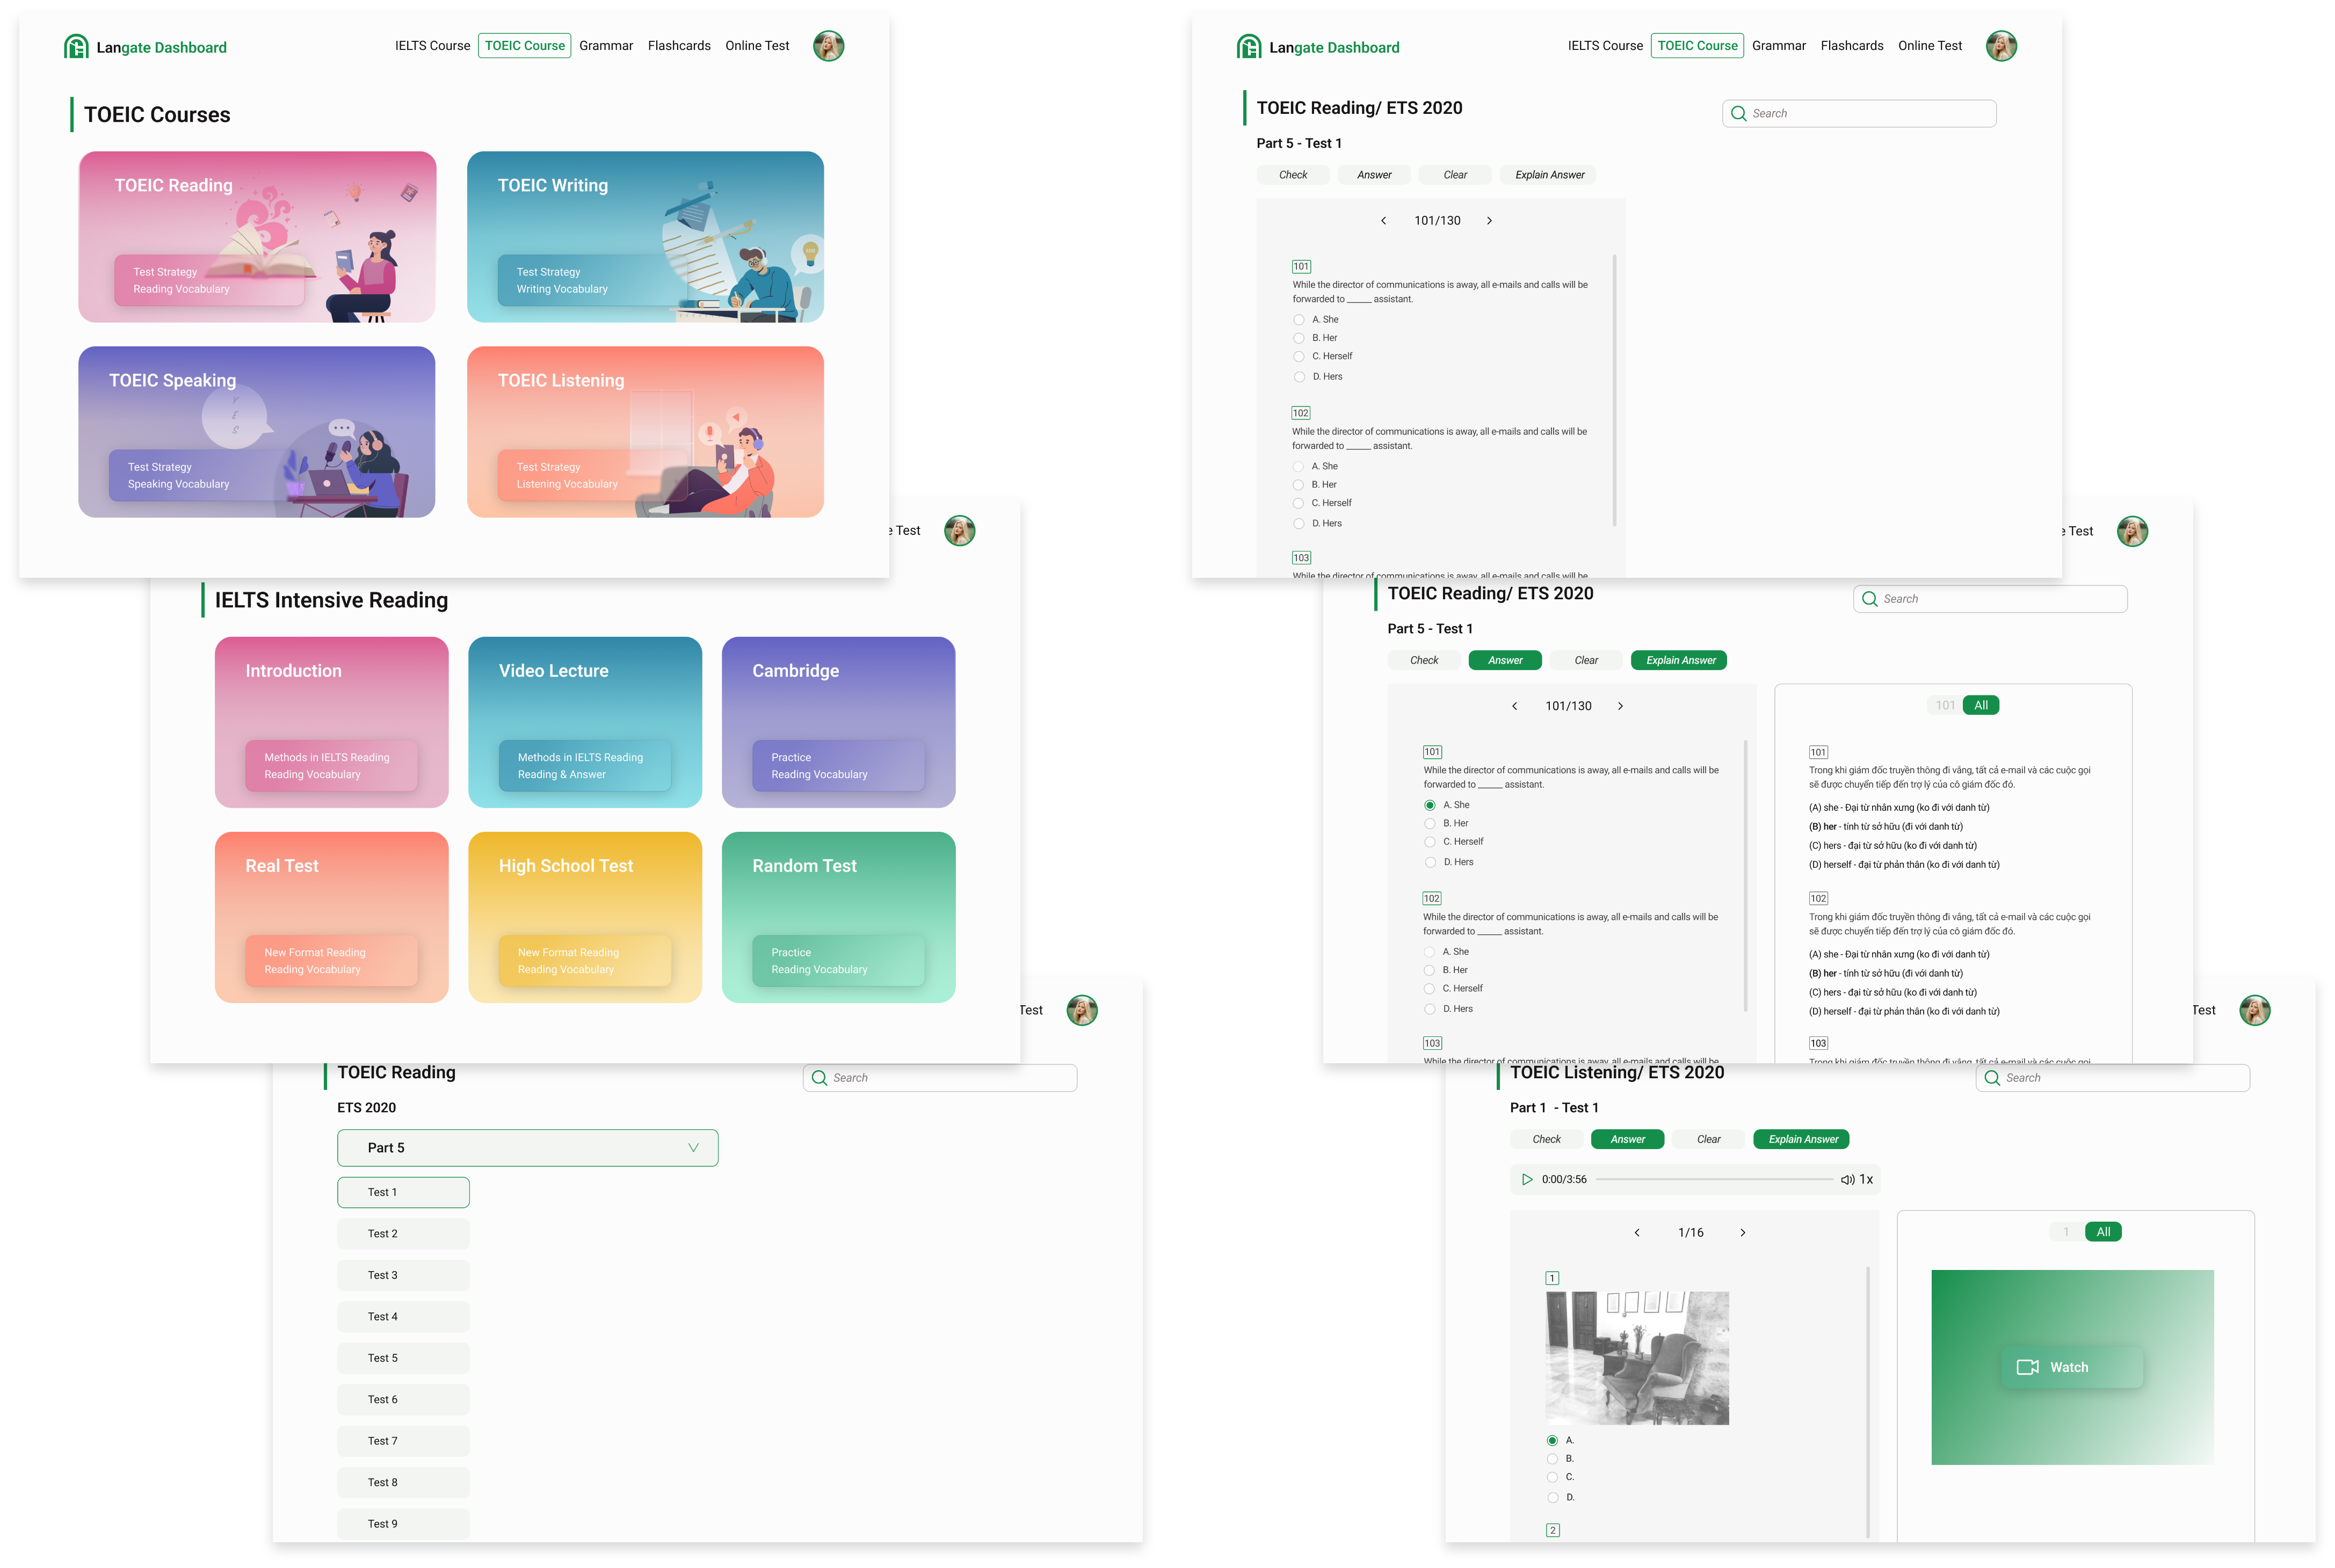2335x1568 pixels.
Task: Open the TOEIC Speaking course card
Action: [257, 432]
